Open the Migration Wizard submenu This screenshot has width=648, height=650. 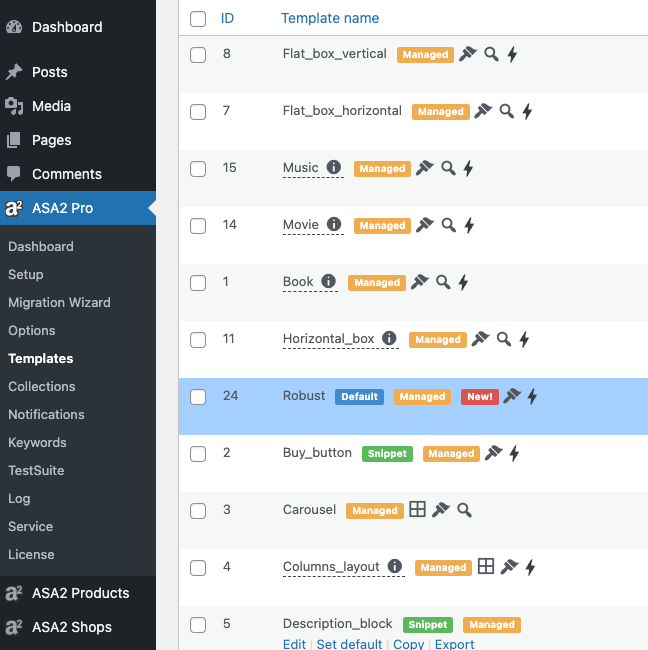click(59, 303)
